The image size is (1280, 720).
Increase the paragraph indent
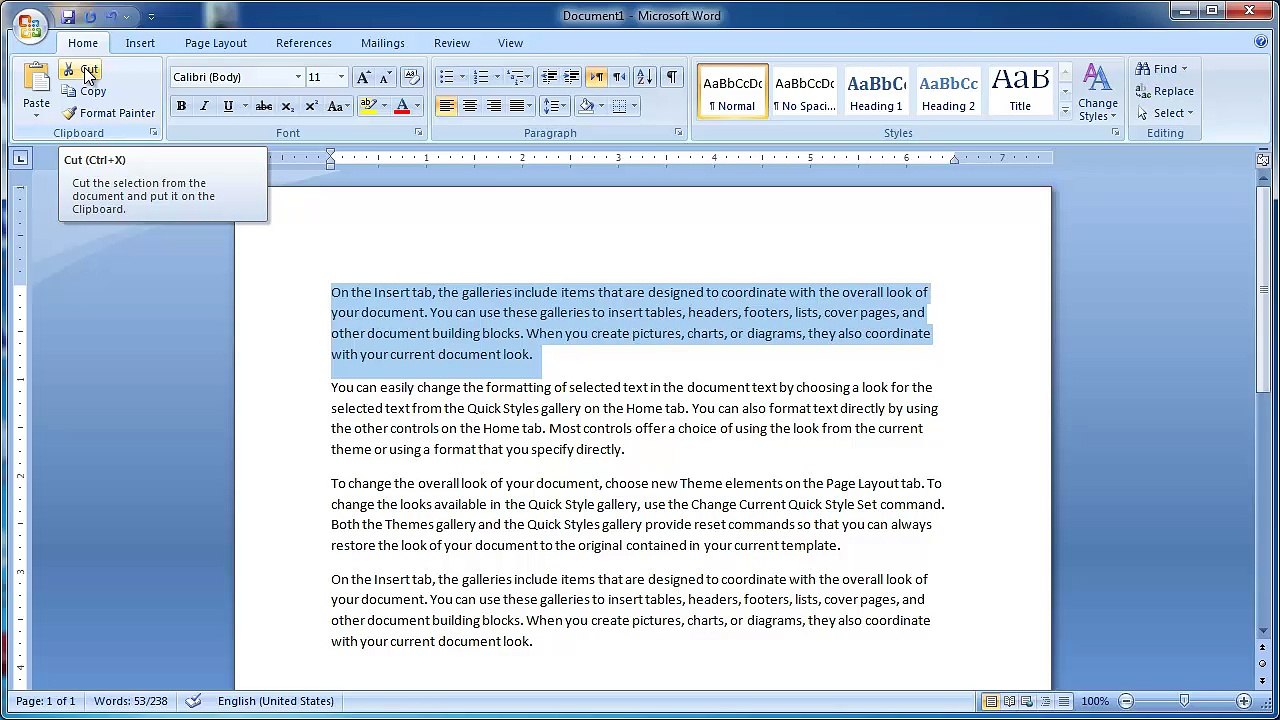[571, 77]
